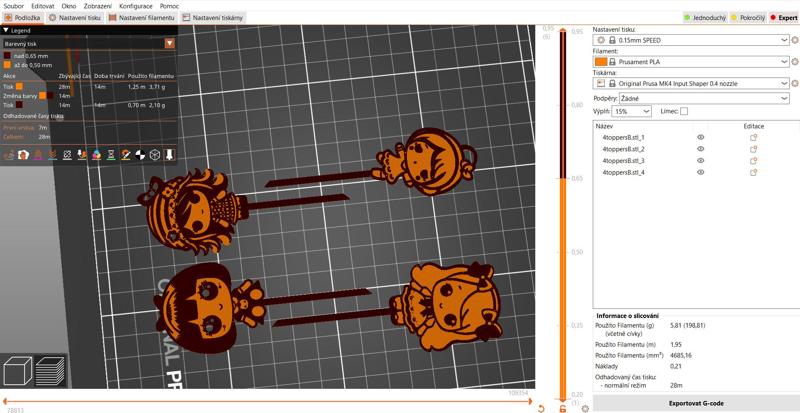Collapse the Legend panel triangle
Image resolution: width=800 pixels, height=413 pixels.
pyautogui.click(x=6, y=31)
